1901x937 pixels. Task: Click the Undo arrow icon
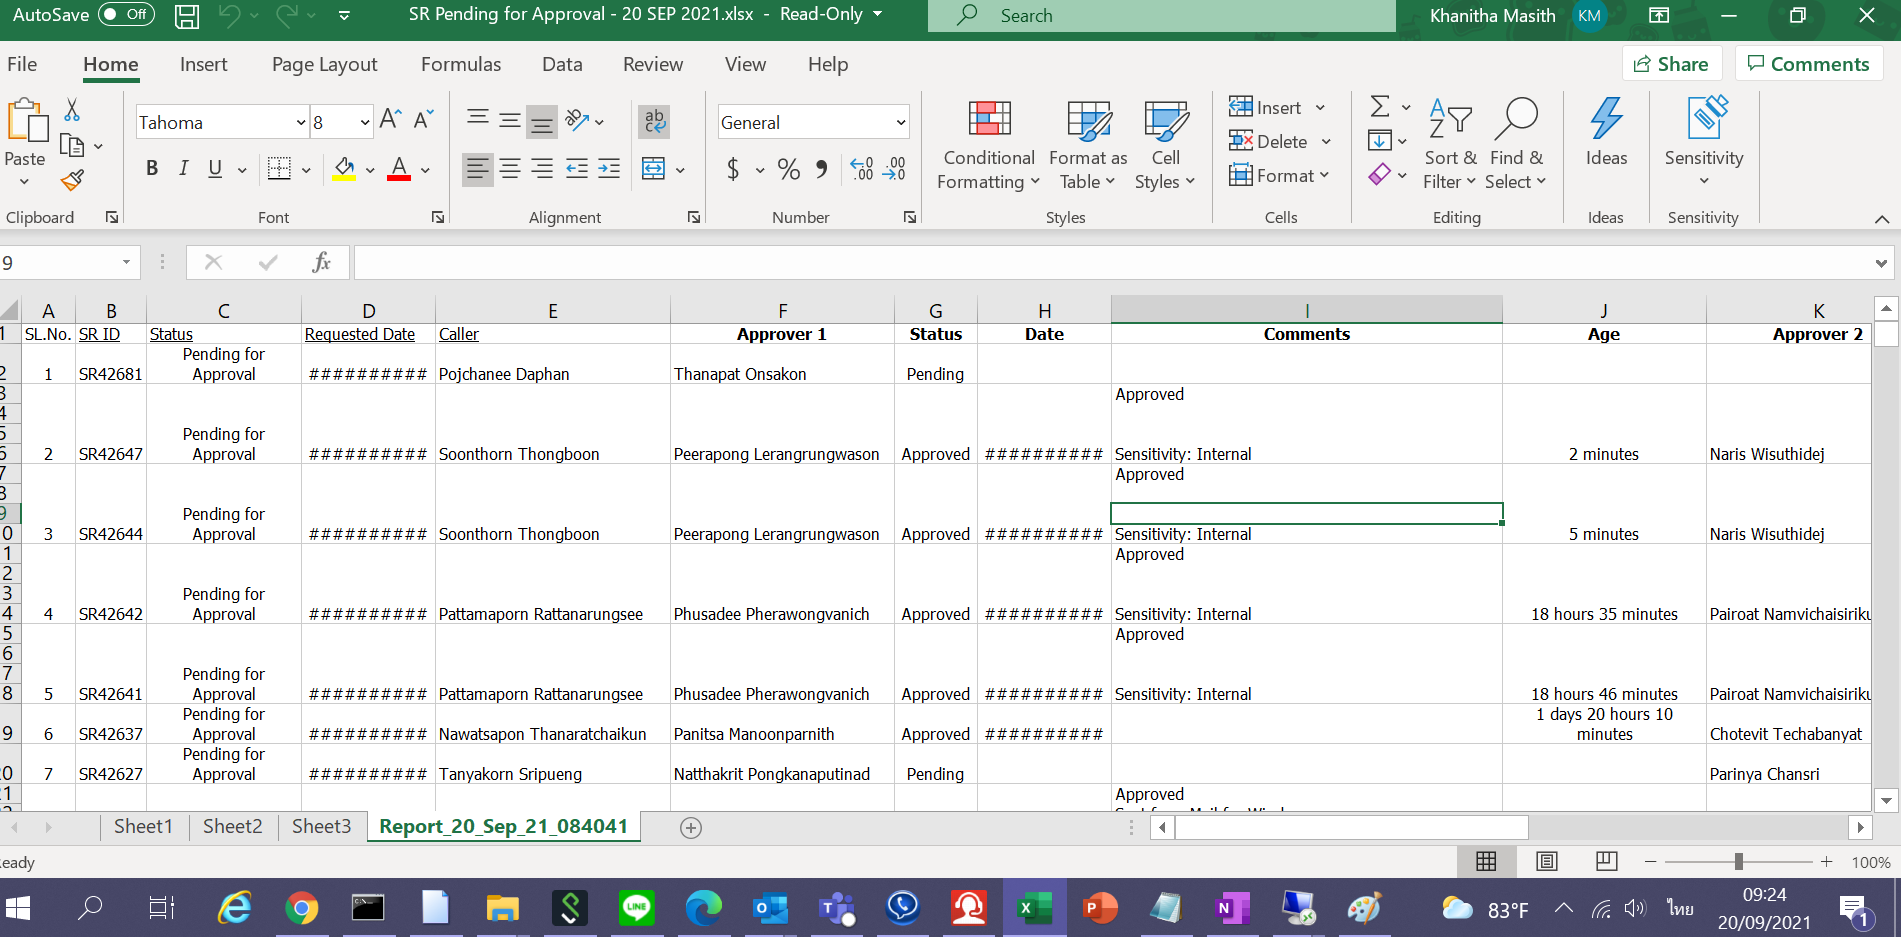point(229,15)
